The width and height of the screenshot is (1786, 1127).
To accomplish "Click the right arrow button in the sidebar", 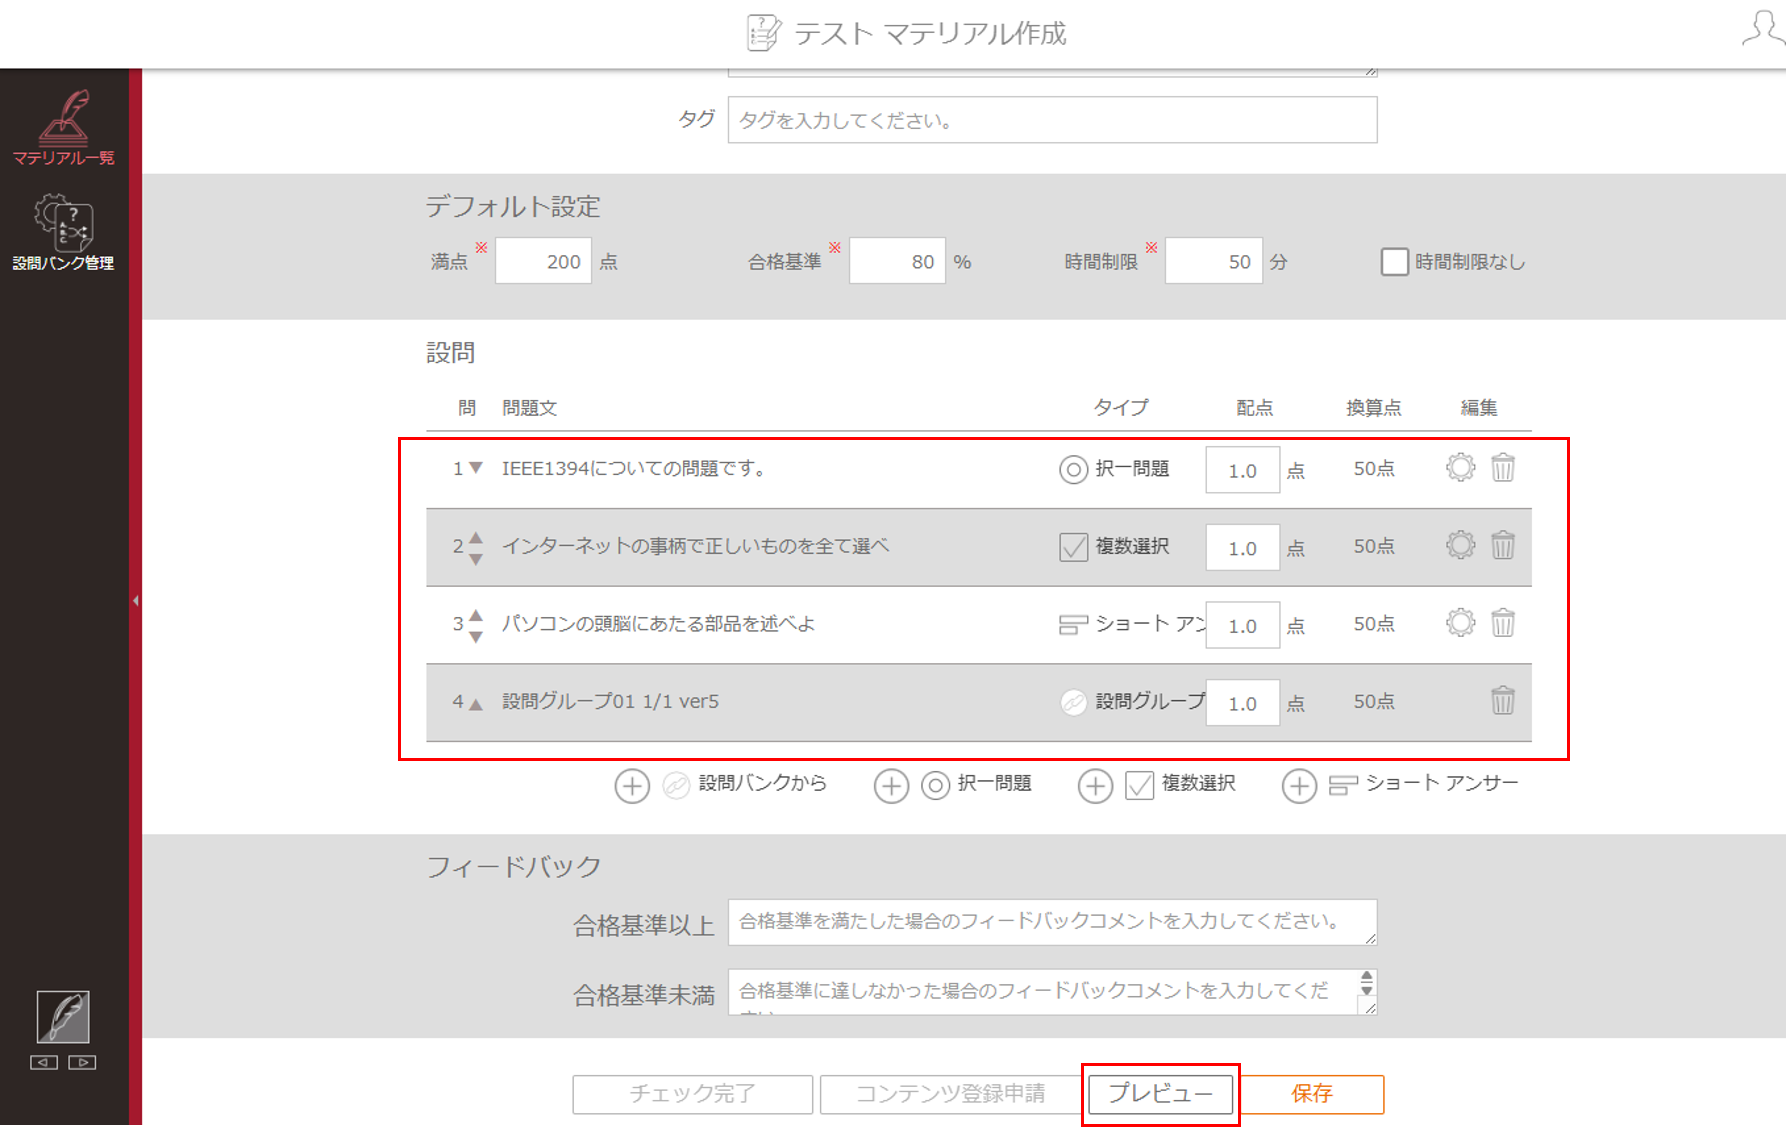I will click(82, 1062).
